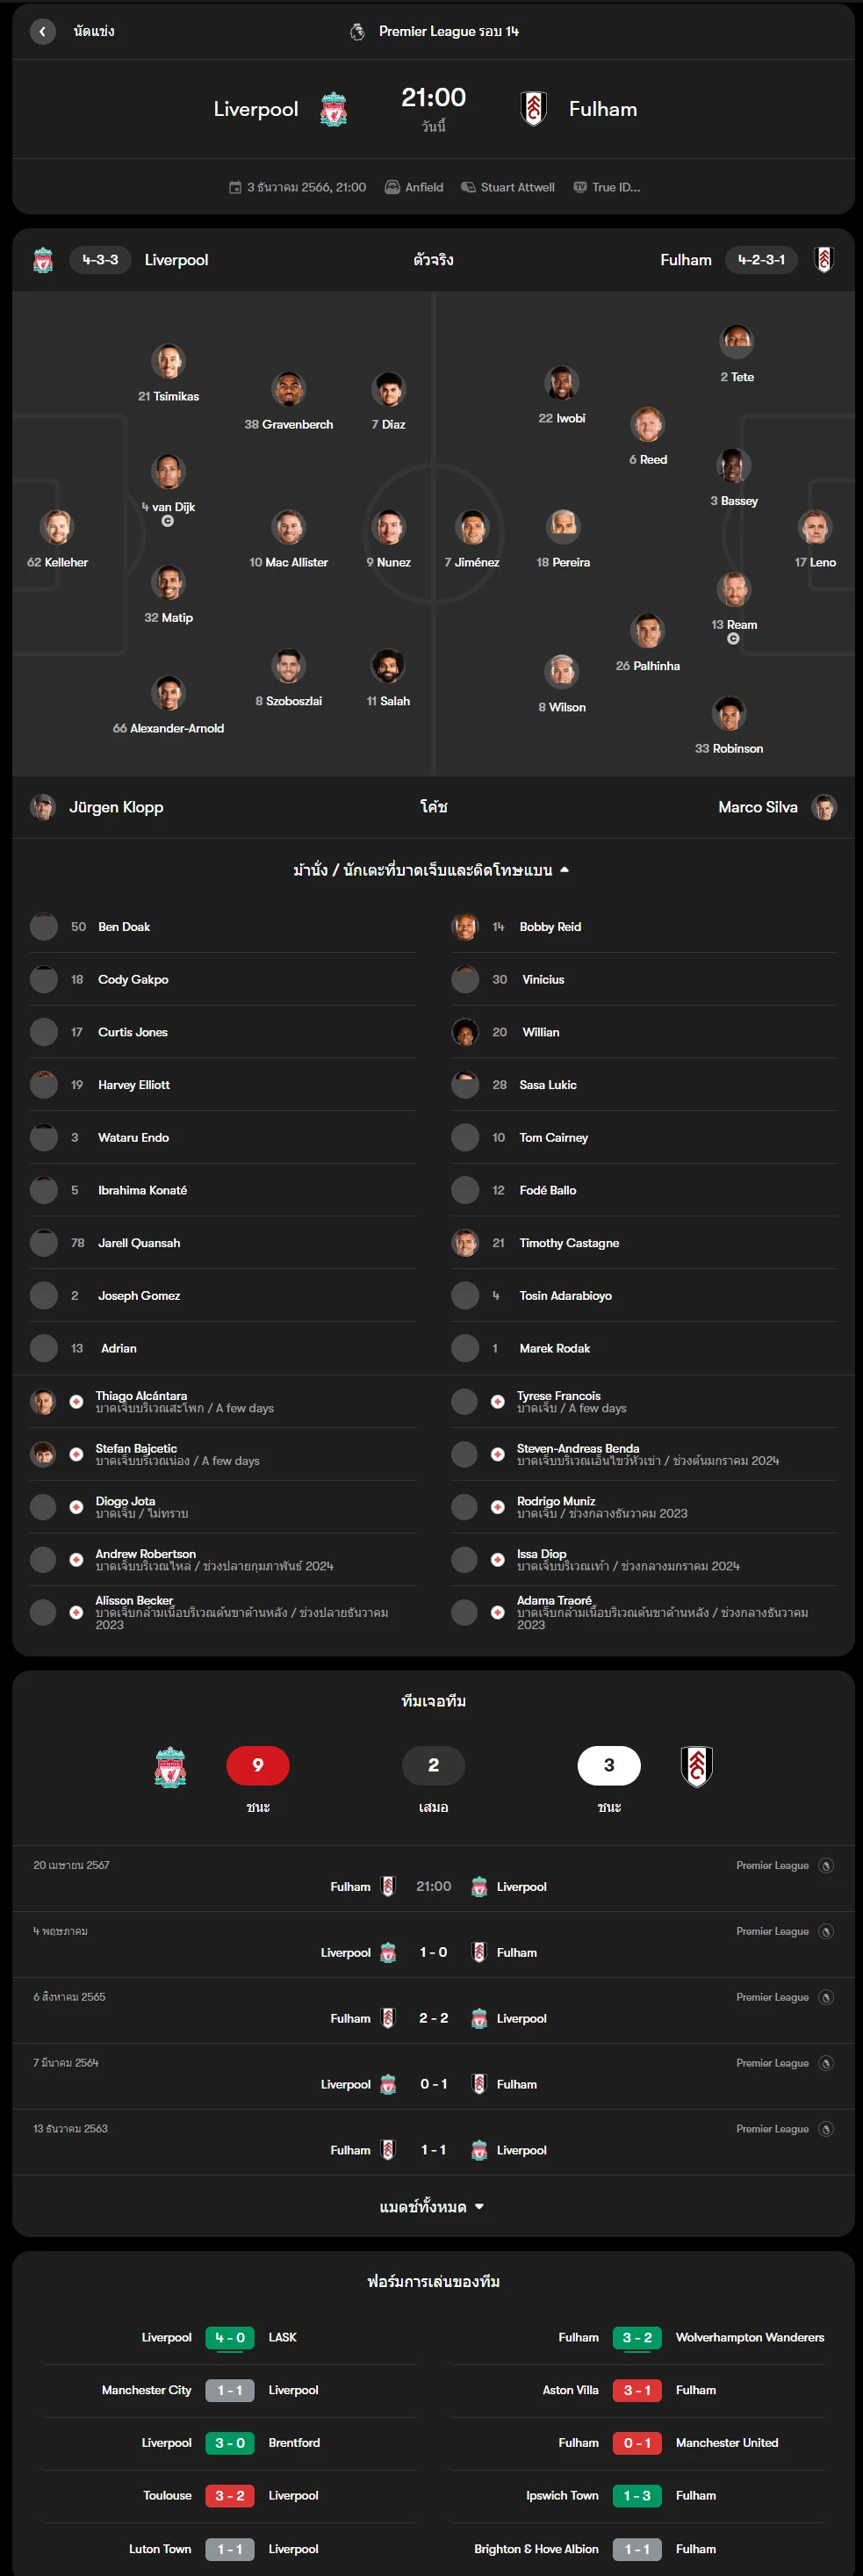Click the Liverpool crest in match header

[x=333, y=109]
